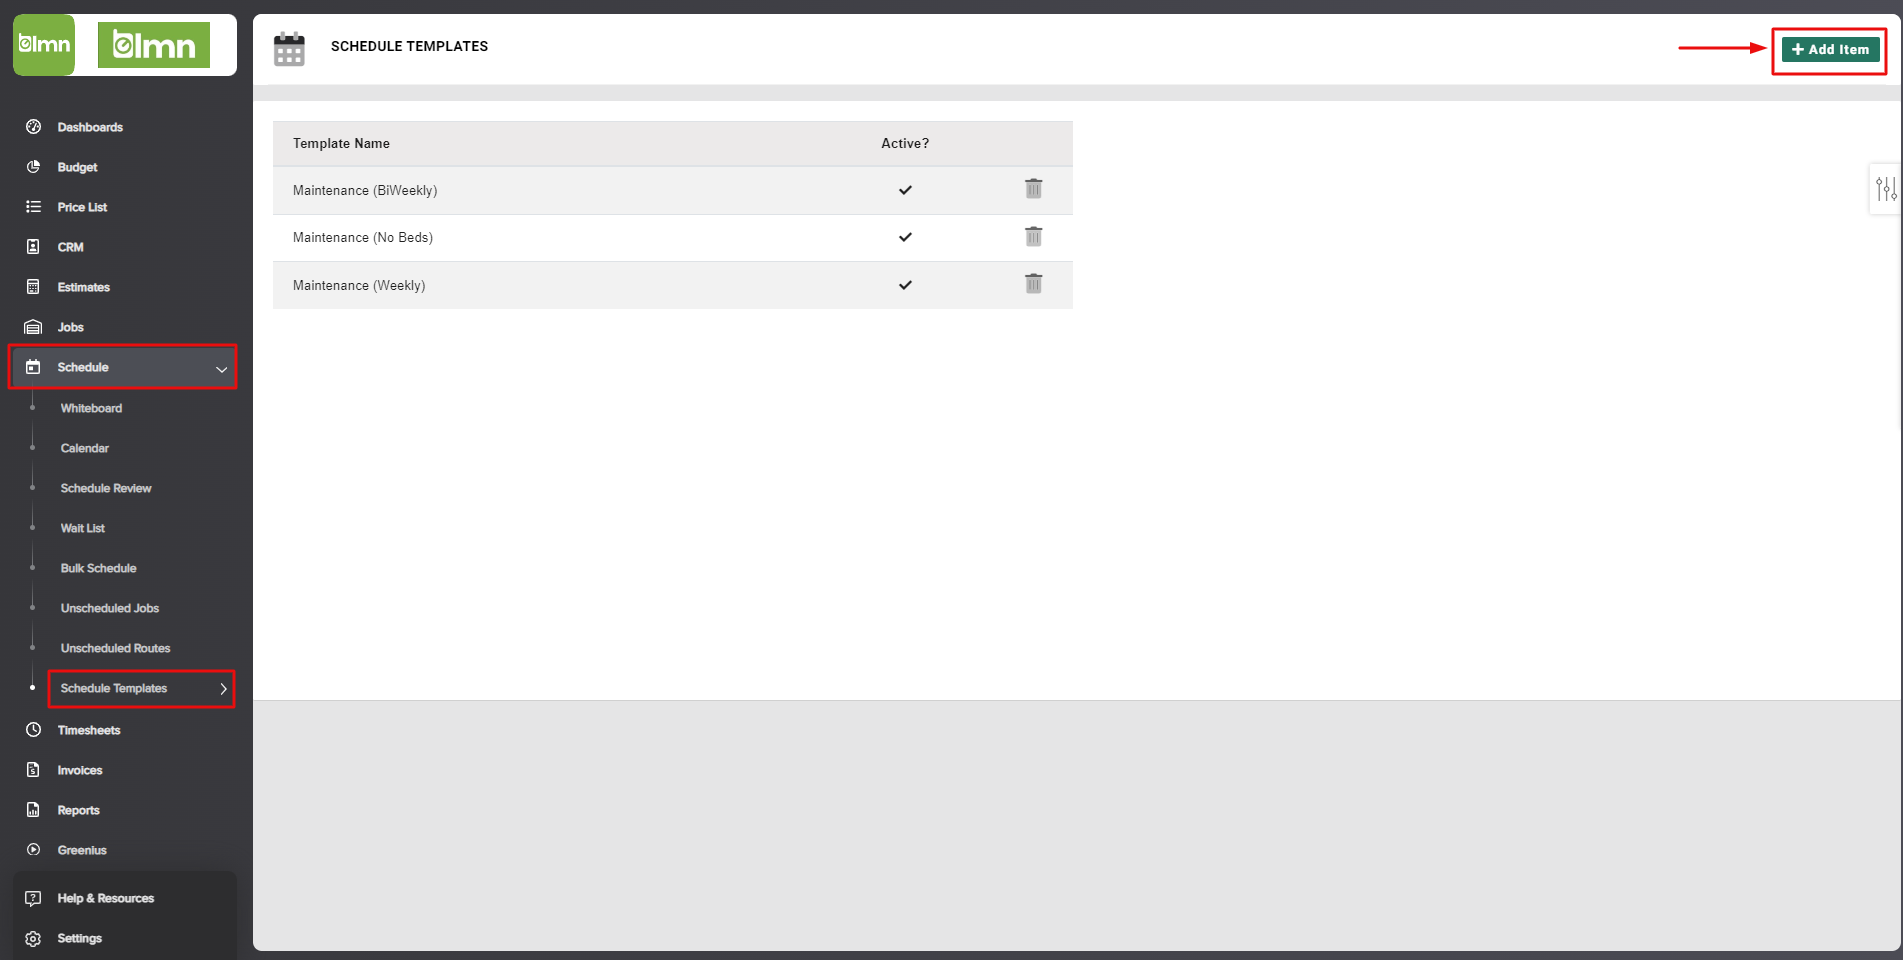1903x960 pixels.
Task: Open Help & Resources link
Action: click(x=106, y=898)
